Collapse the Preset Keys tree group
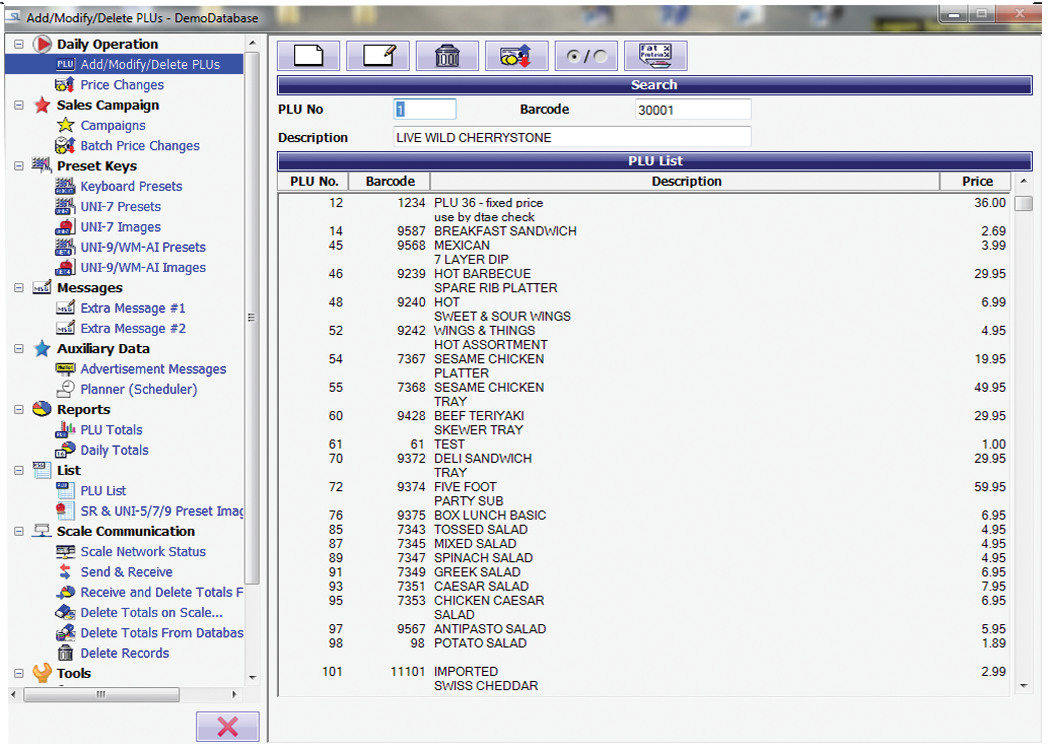This screenshot has width=1048, height=750. [x=19, y=166]
